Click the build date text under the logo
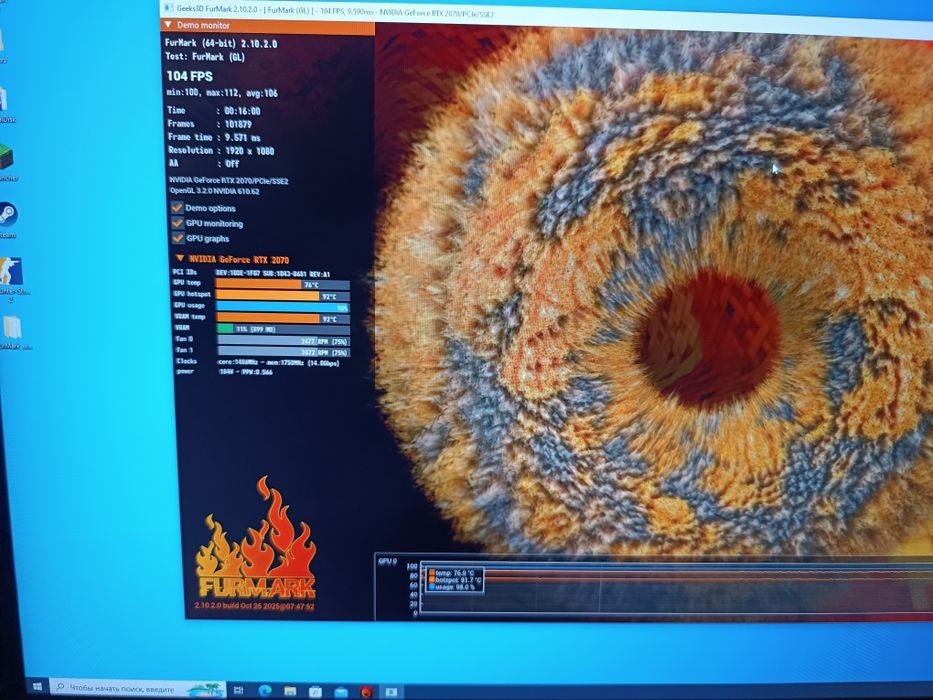 pos(254,606)
